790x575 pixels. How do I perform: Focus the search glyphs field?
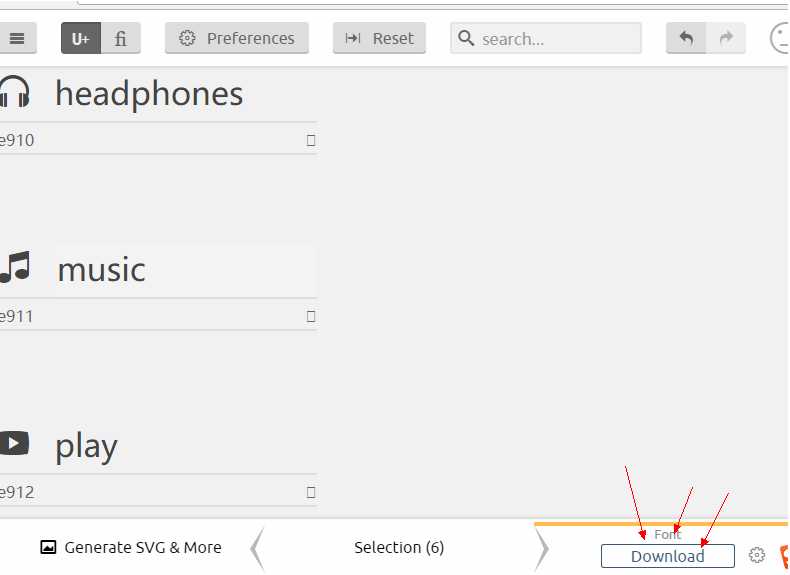coord(546,38)
